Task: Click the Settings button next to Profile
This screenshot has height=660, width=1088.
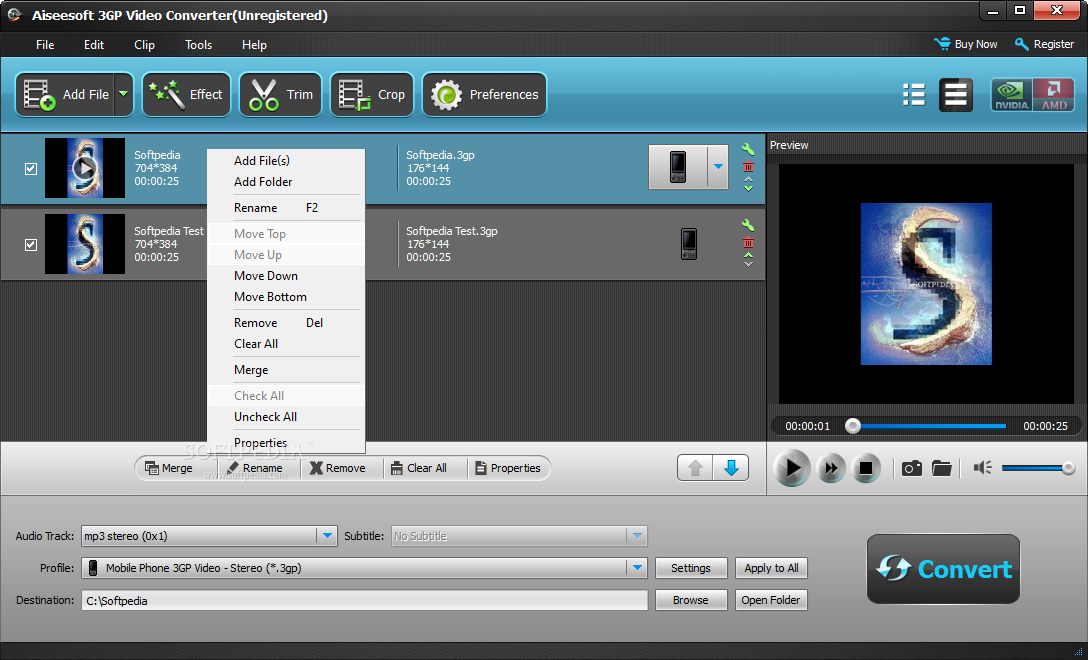Action: [691, 568]
